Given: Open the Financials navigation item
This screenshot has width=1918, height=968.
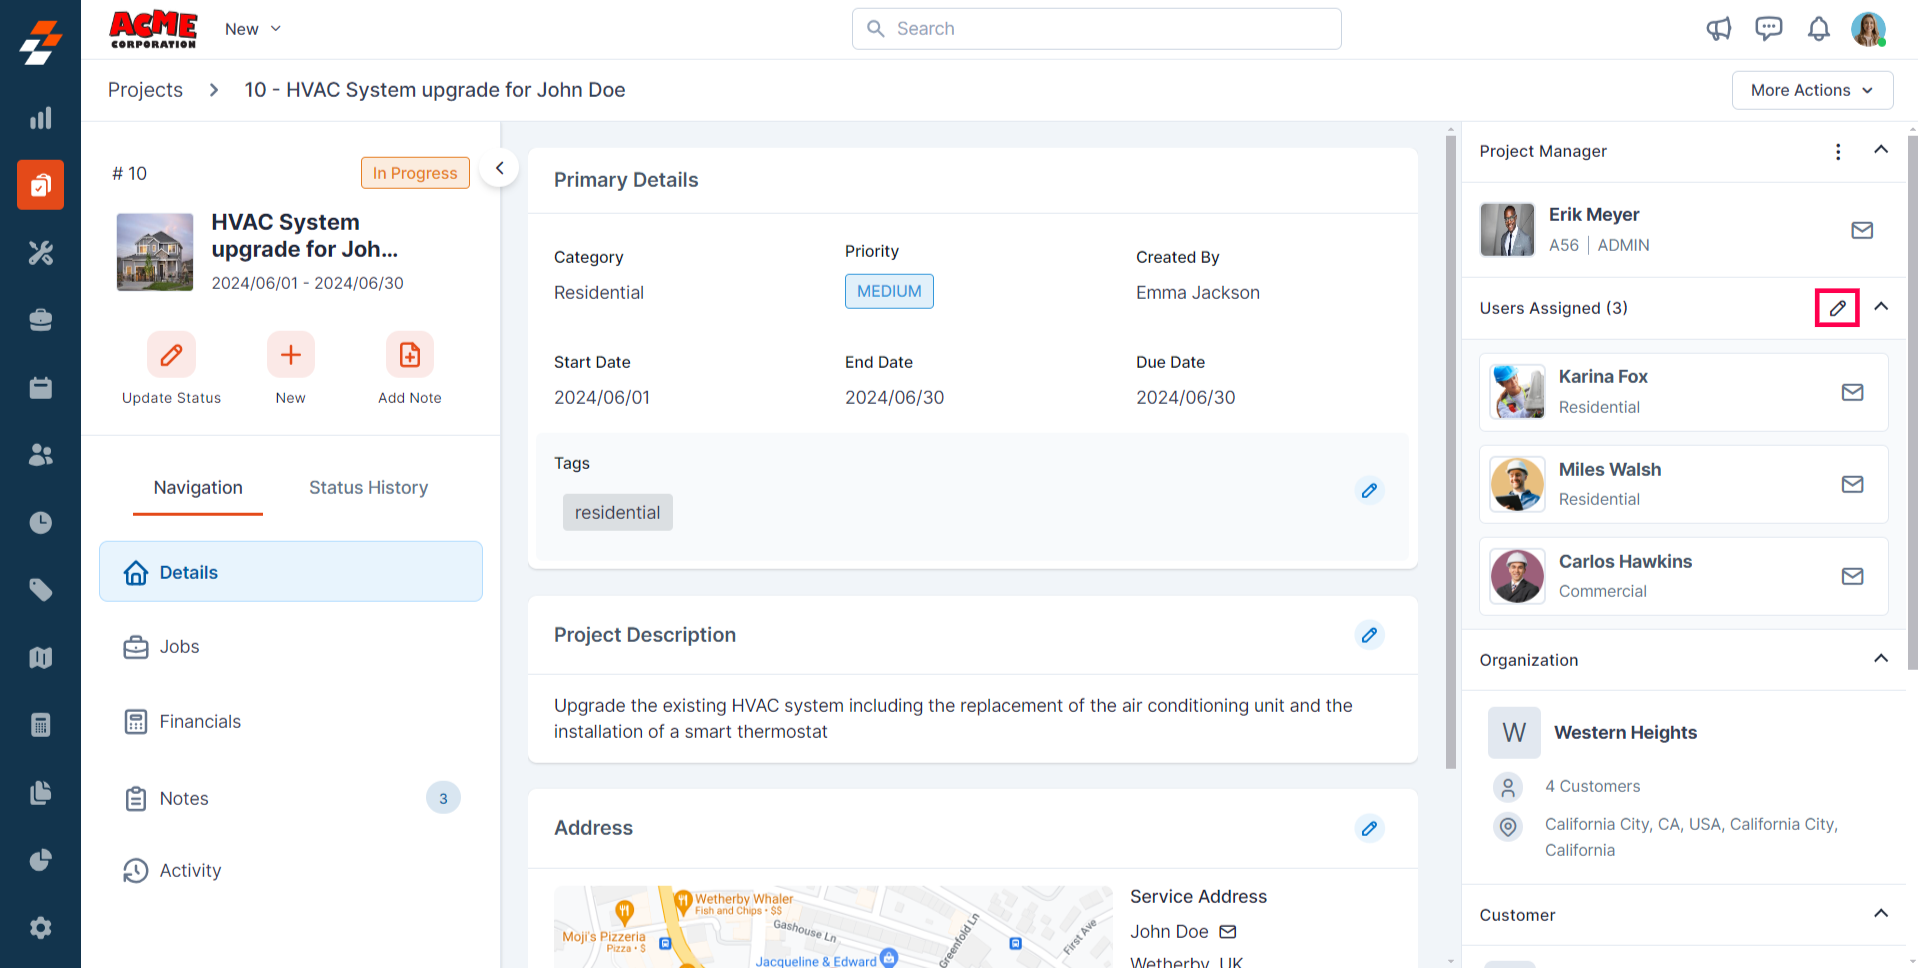Looking at the screenshot, I should click(x=200, y=722).
